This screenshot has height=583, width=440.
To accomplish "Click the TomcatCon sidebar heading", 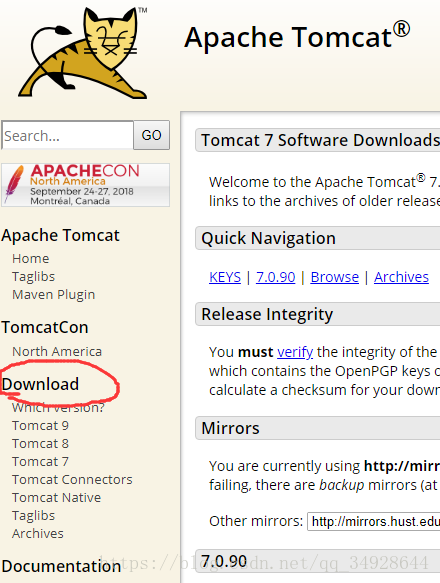I will click(x=45, y=327).
